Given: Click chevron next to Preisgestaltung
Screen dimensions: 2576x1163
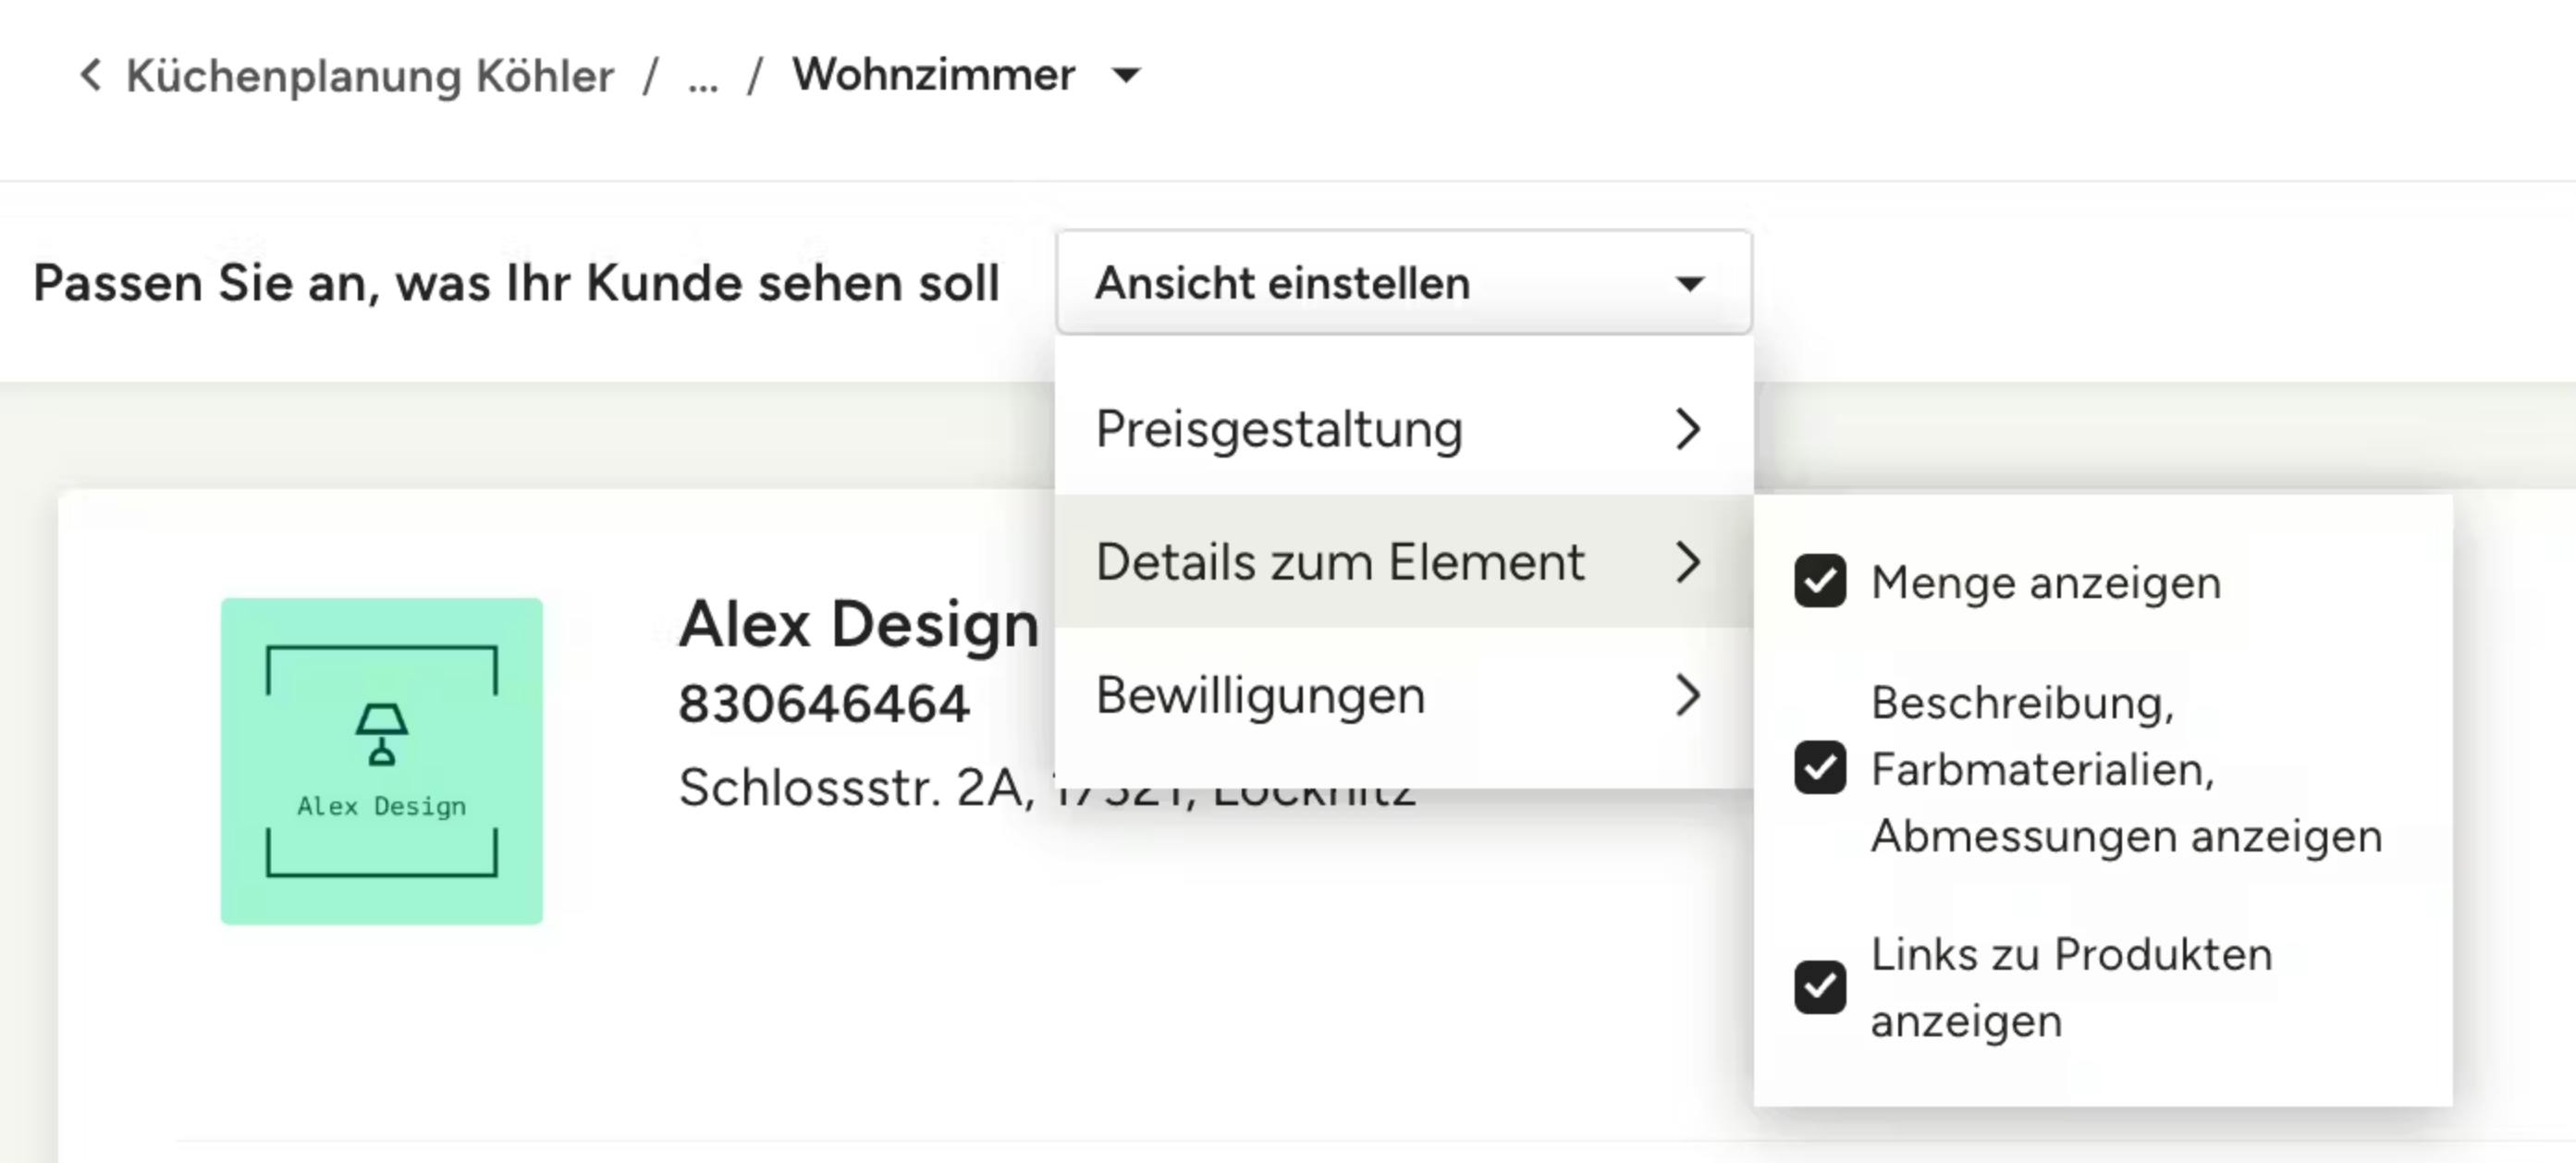Looking at the screenshot, I should tap(1687, 429).
